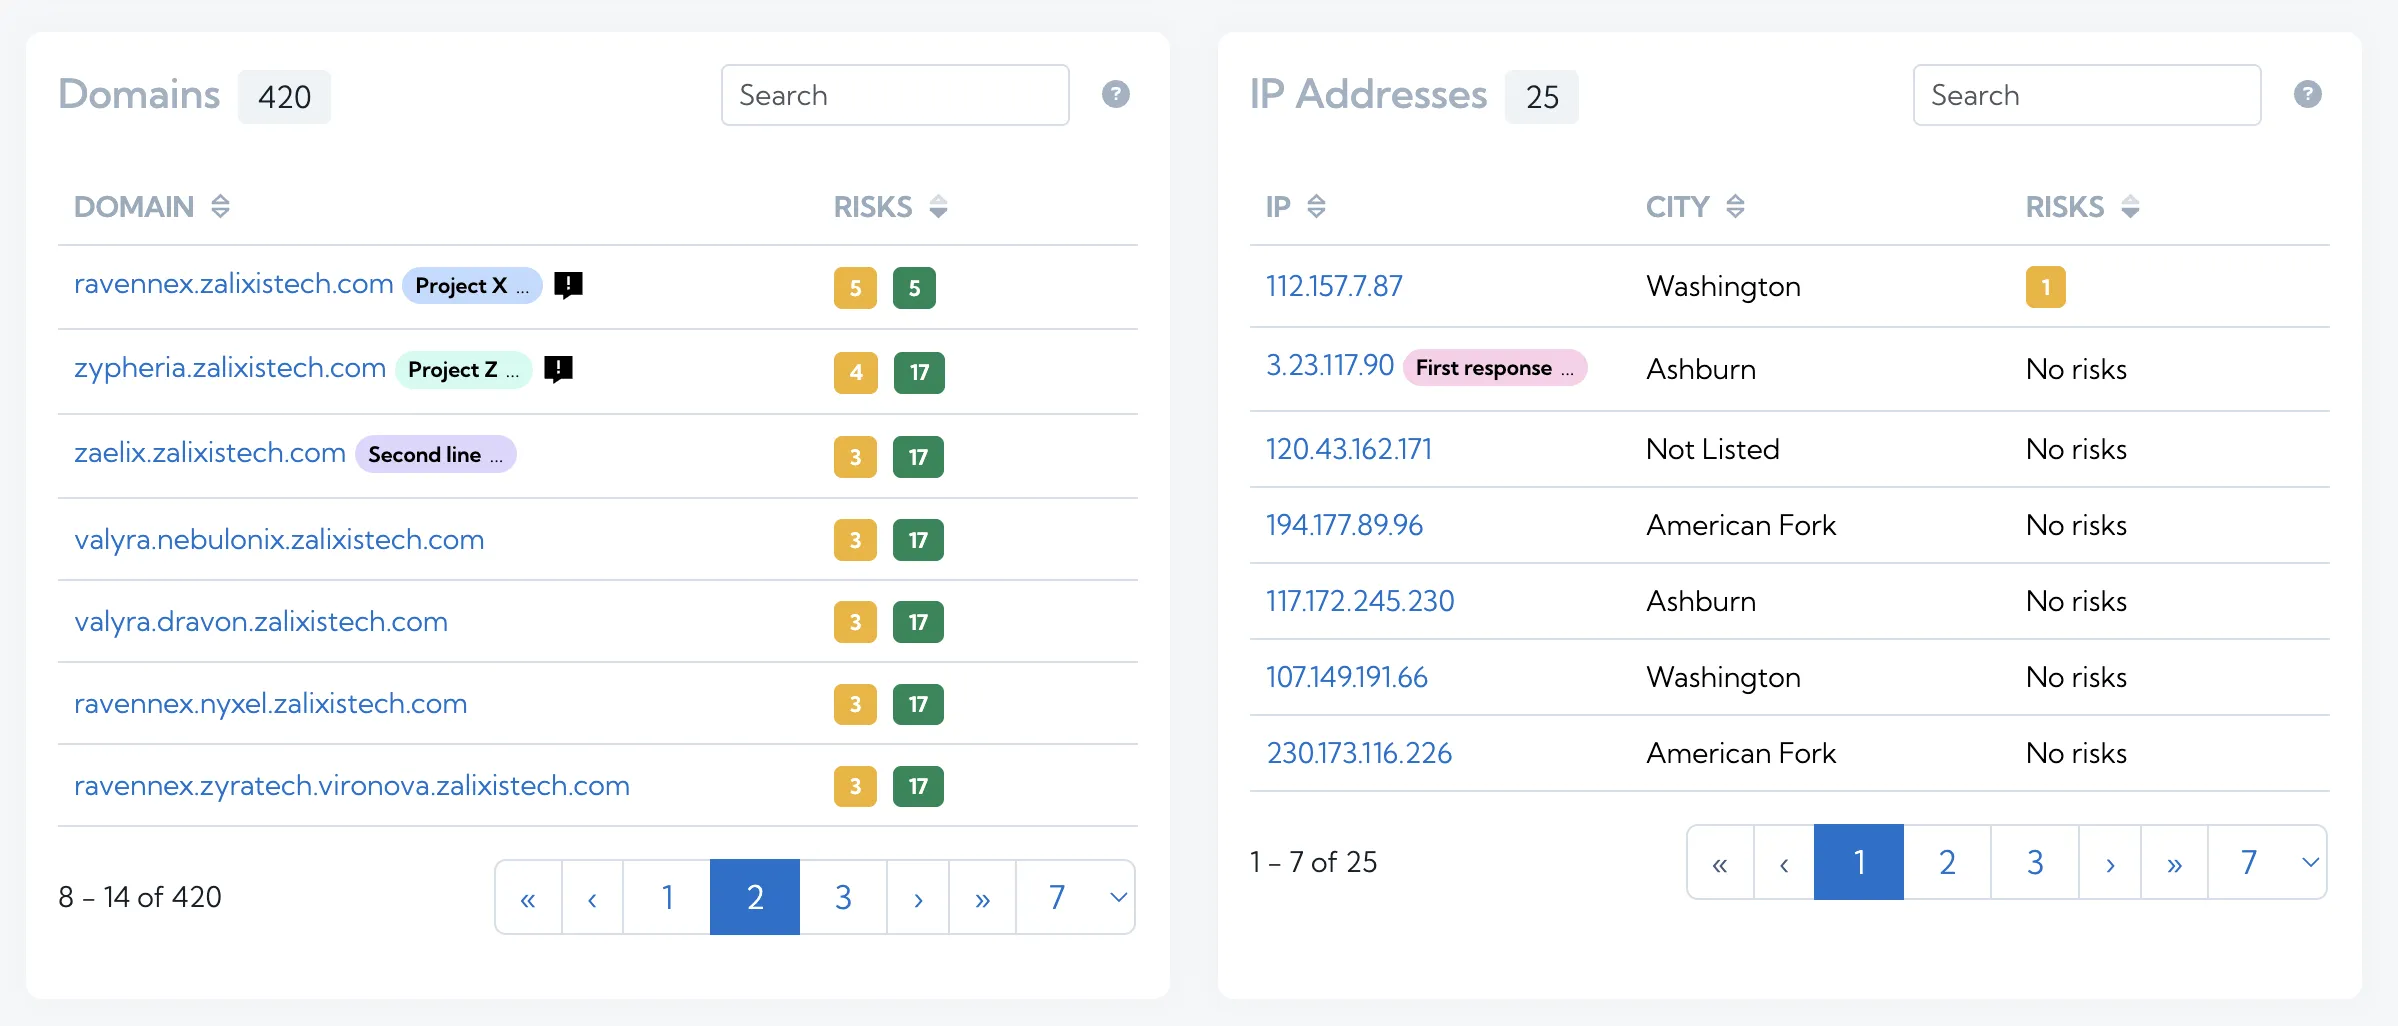Image resolution: width=2398 pixels, height=1026 pixels.
Task: Sort the IP column
Action: coord(1316,206)
